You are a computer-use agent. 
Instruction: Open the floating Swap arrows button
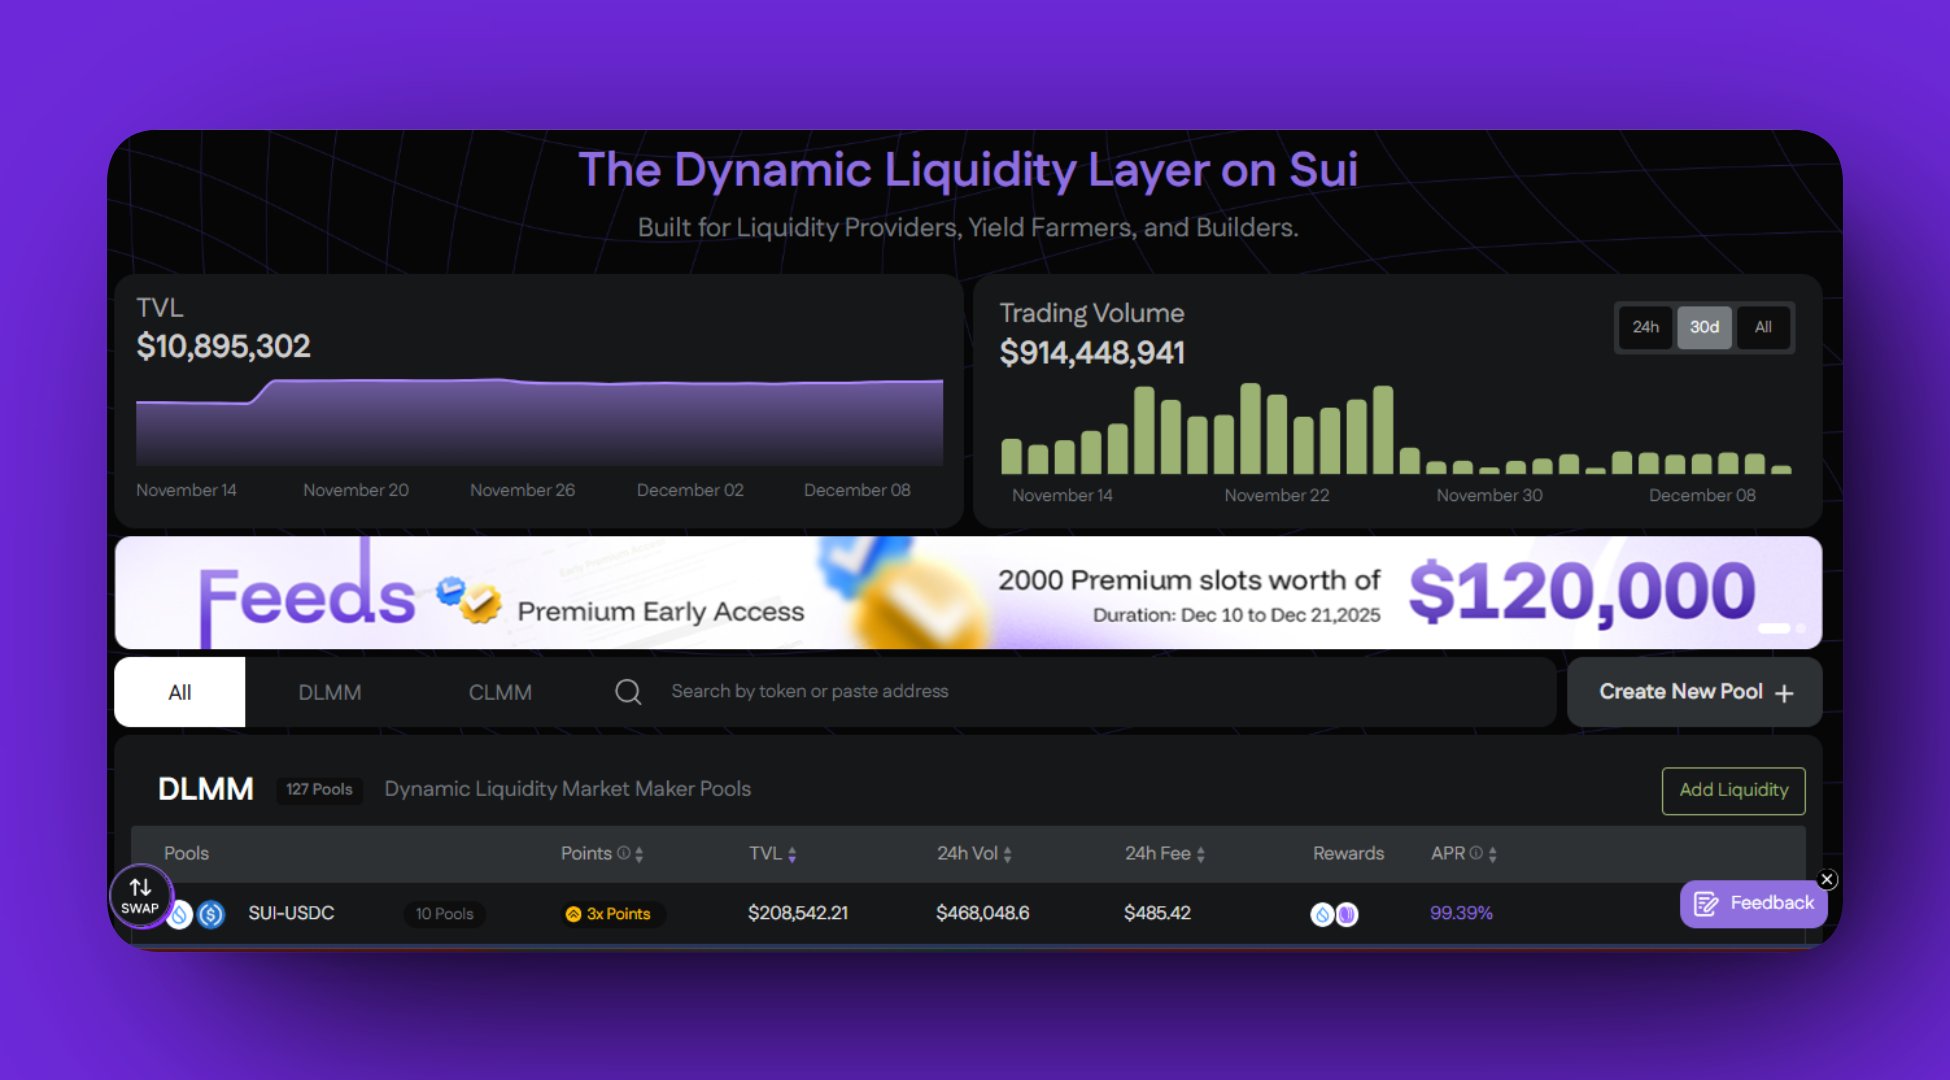[141, 895]
